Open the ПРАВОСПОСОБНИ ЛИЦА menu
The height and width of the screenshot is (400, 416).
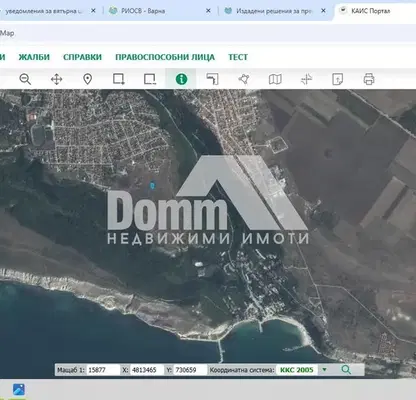165,57
